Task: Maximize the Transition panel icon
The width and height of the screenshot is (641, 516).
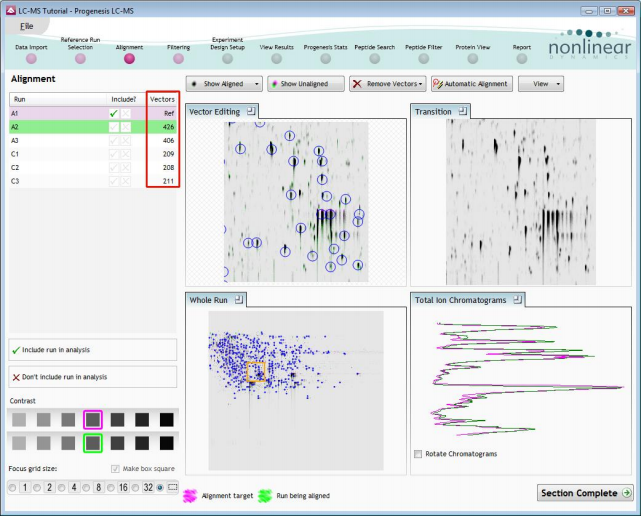Action: coord(463,111)
